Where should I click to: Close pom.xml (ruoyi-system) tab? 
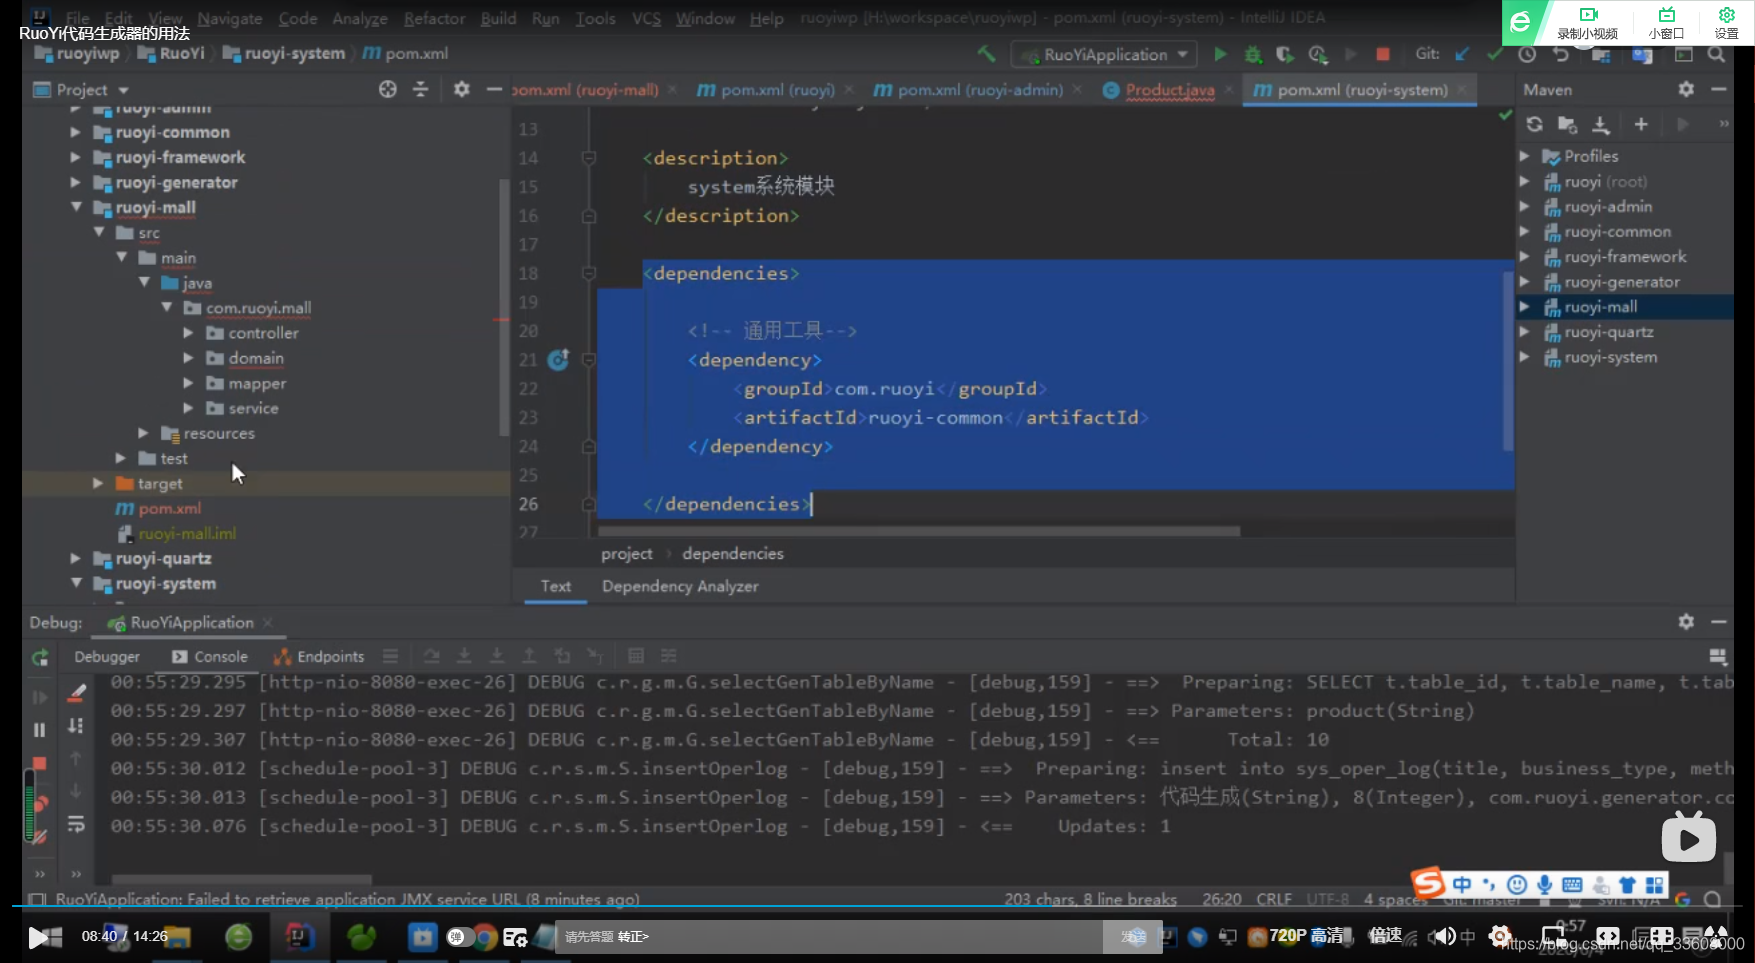pyautogui.click(x=1462, y=90)
